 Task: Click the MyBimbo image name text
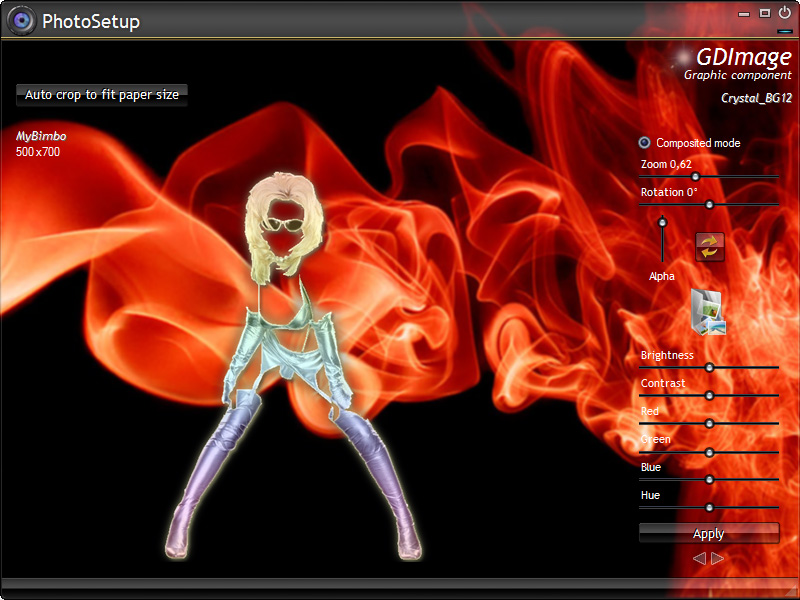click(41, 136)
